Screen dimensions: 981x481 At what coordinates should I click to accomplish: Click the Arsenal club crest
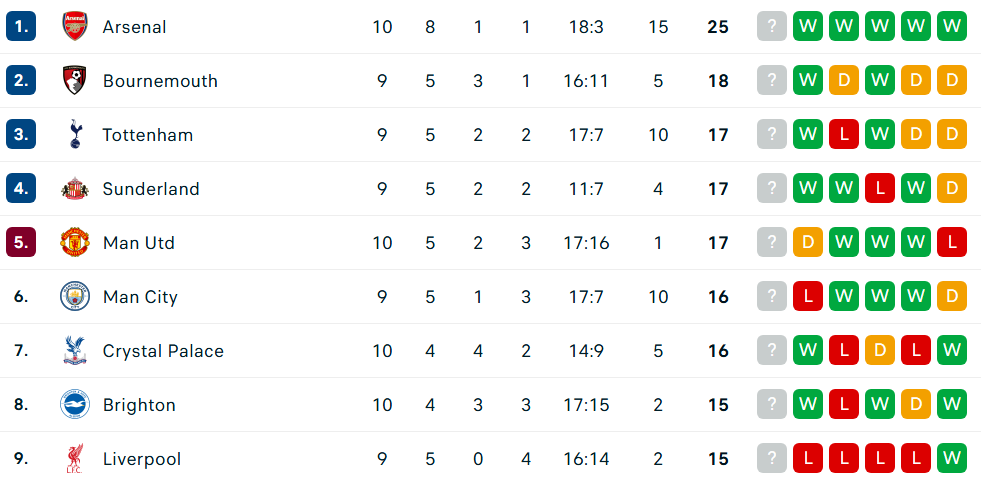tap(74, 27)
